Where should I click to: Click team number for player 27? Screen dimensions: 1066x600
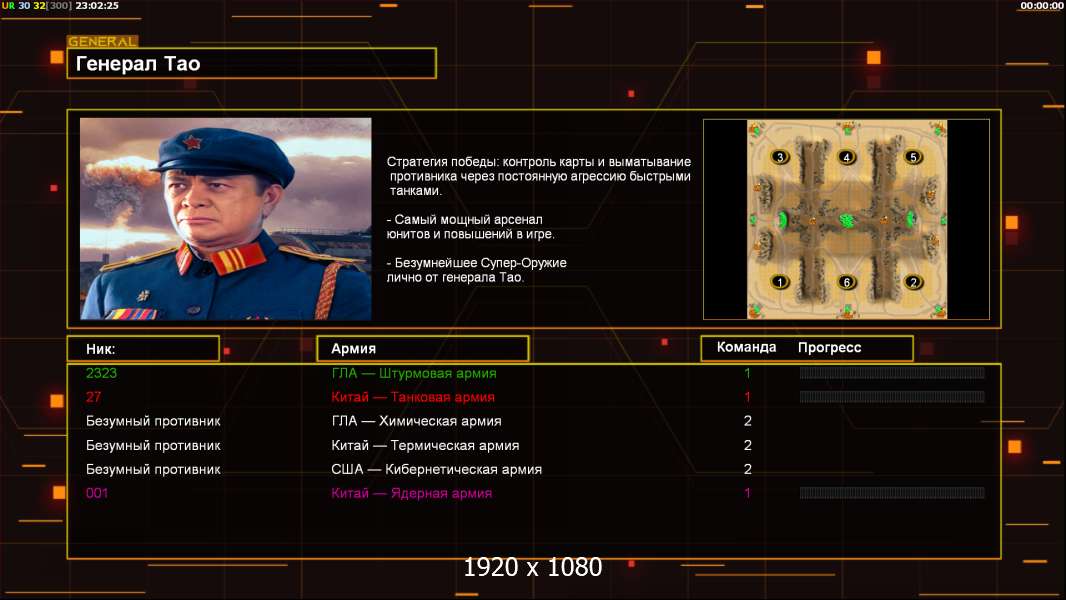(747, 397)
